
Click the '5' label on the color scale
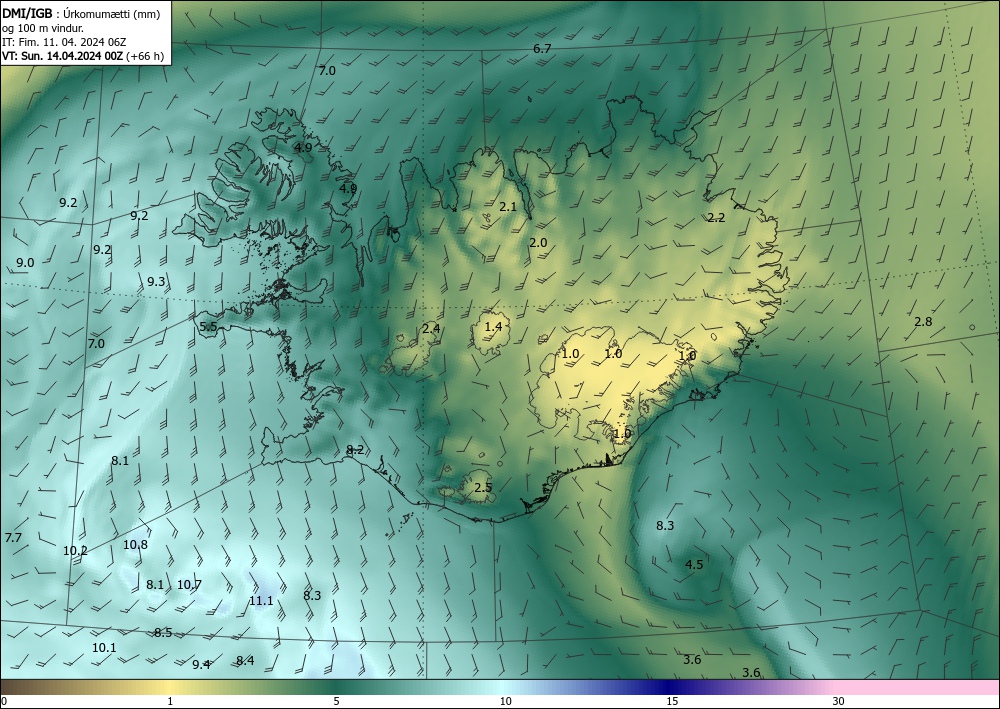(336, 702)
